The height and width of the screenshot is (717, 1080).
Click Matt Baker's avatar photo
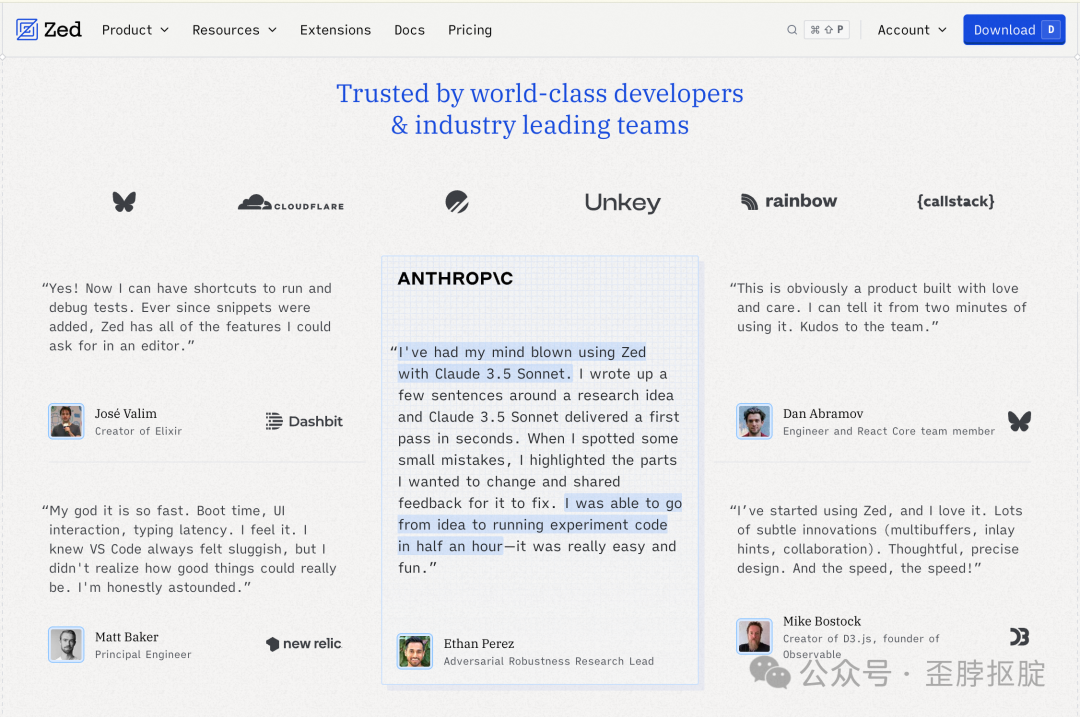[66, 644]
